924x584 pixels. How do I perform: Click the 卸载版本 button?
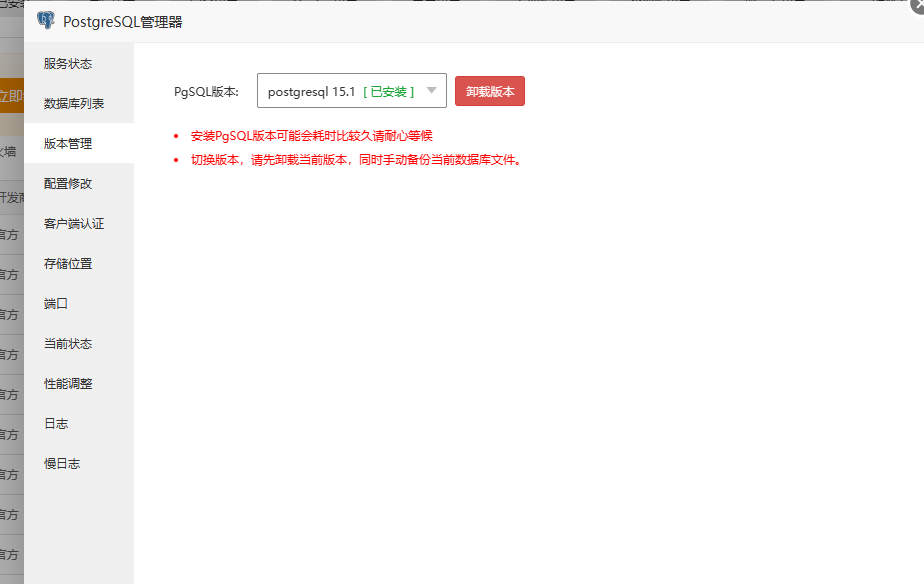pos(490,91)
